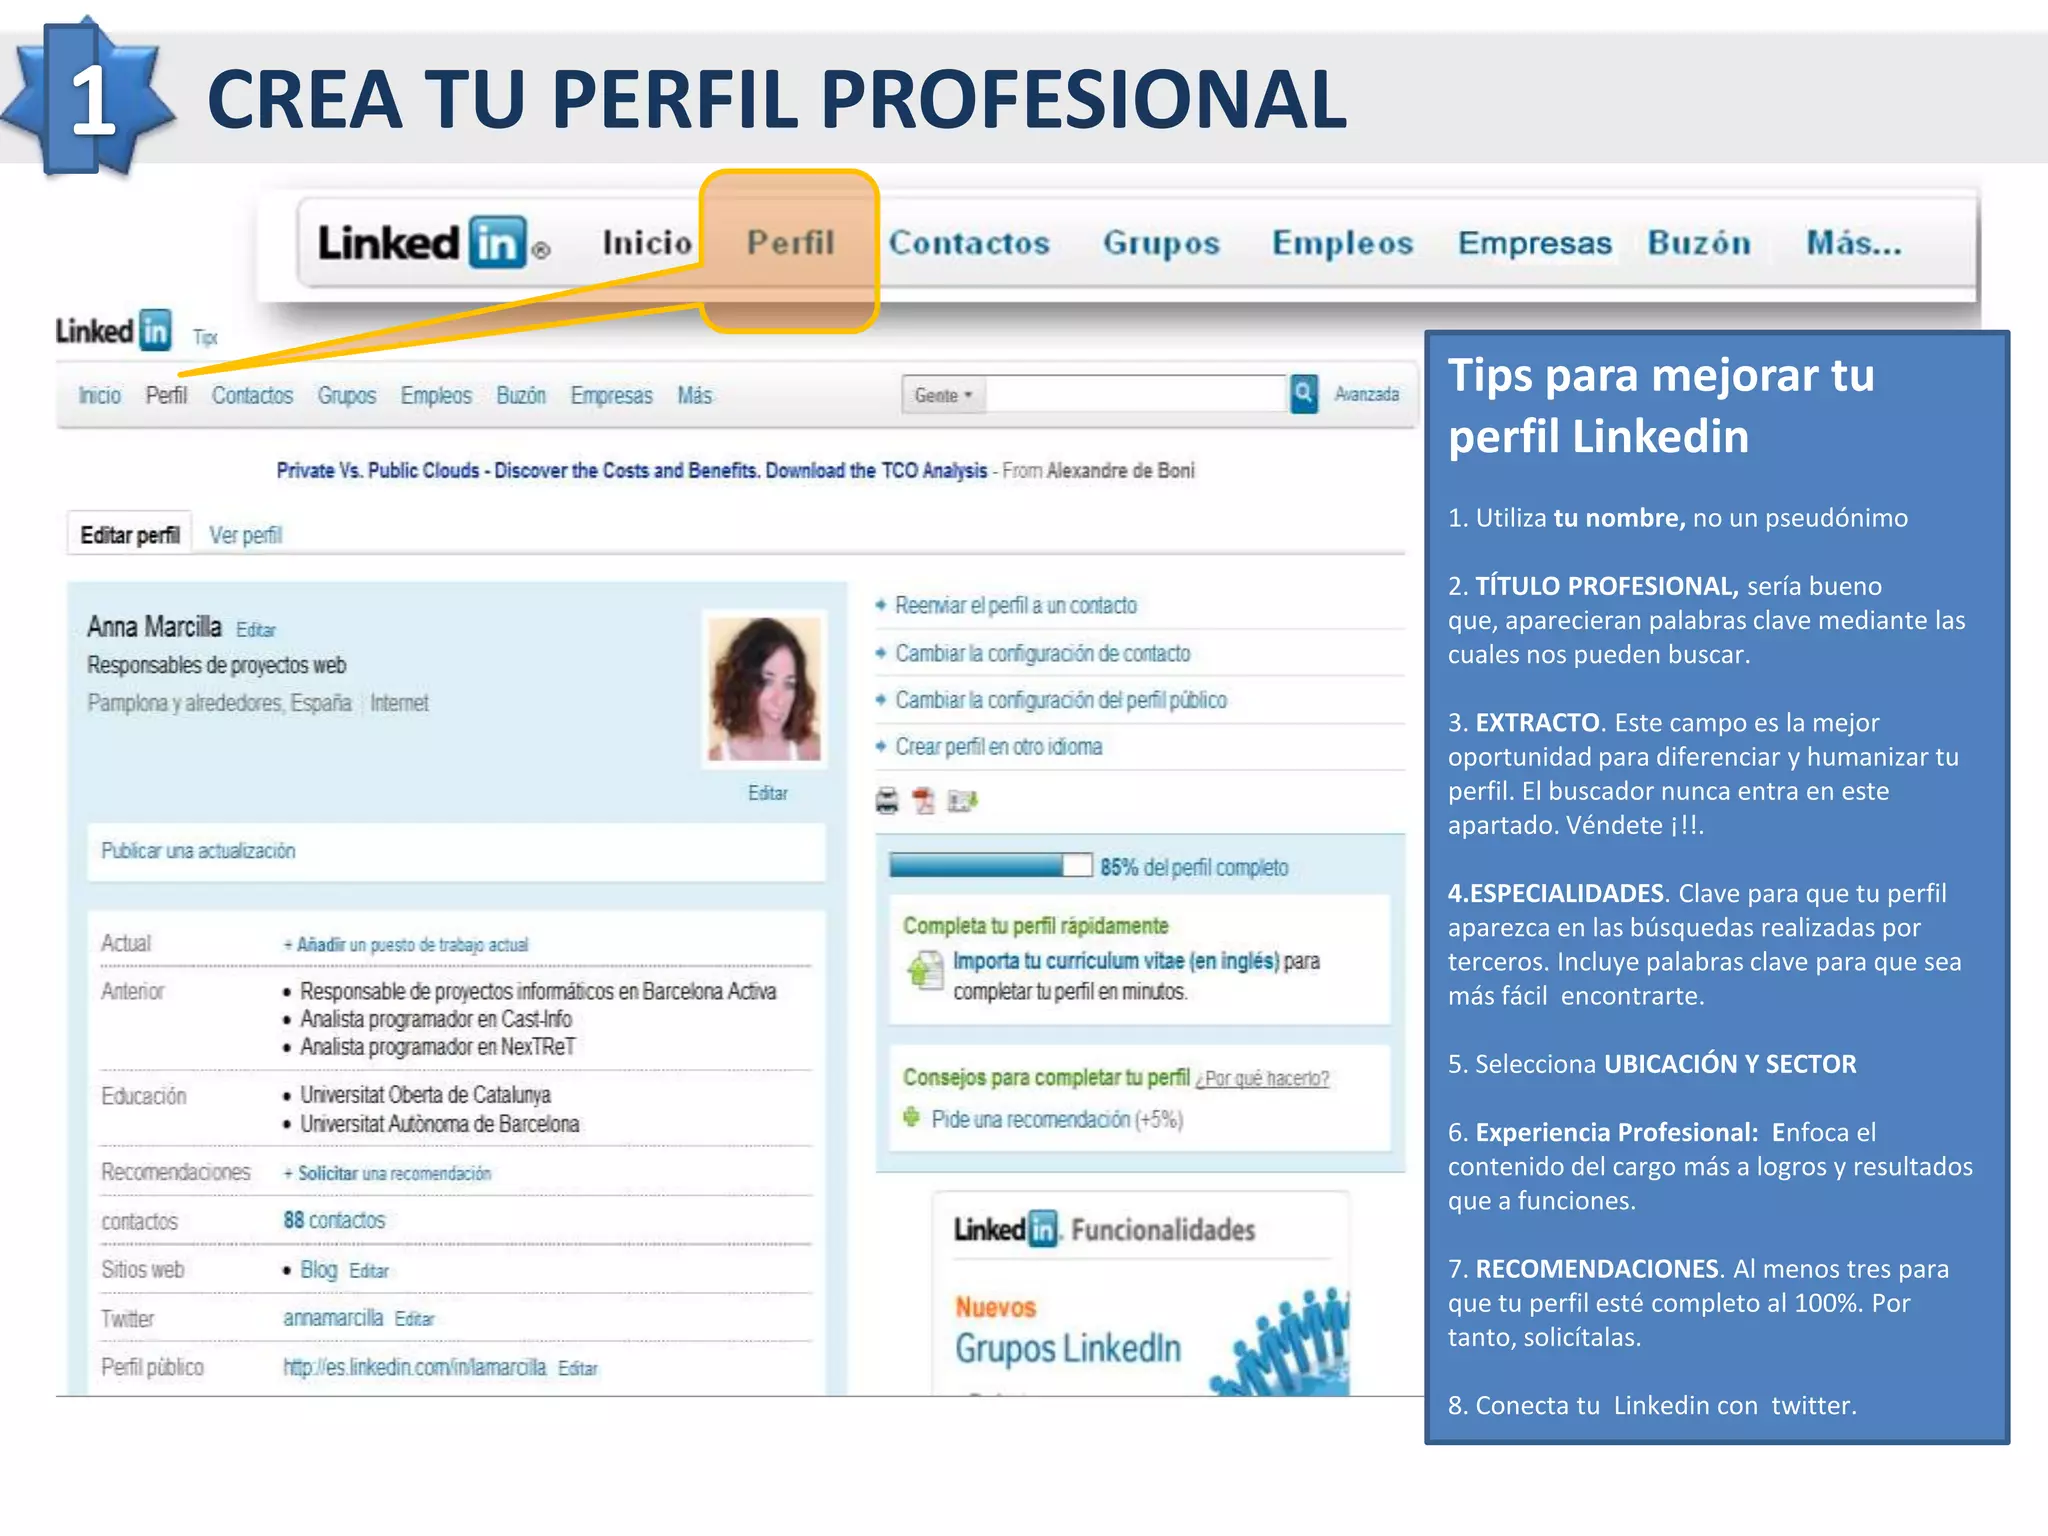Switch to the Ver perfil tab

click(x=245, y=535)
